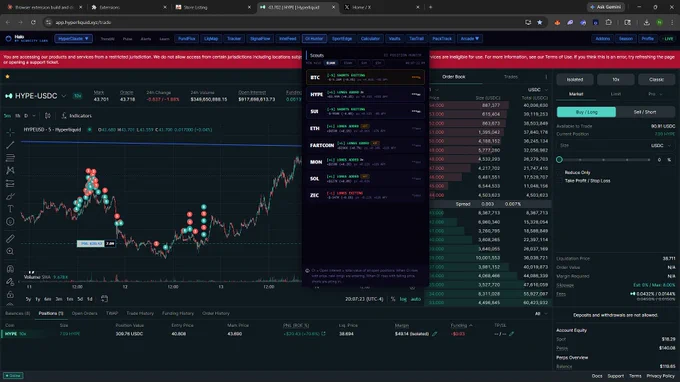The height and width of the screenshot is (382, 680).
Task: Click the order size percentage slider handle
Action: tap(559, 160)
